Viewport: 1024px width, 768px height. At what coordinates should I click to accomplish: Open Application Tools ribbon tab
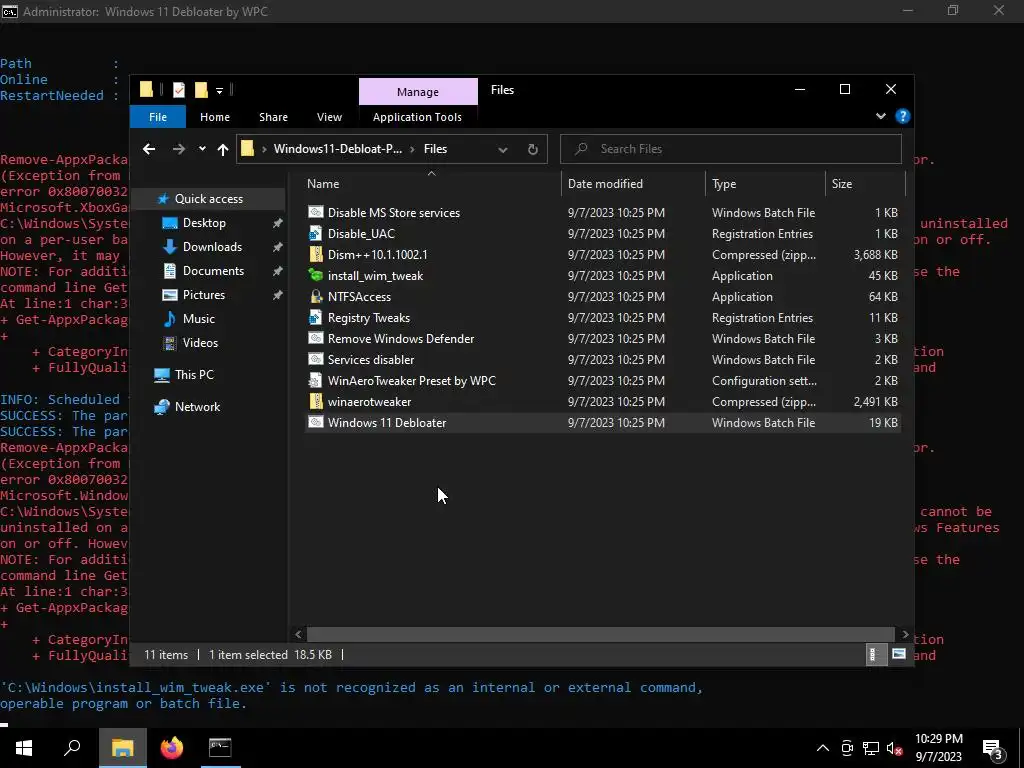pyautogui.click(x=417, y=117)
